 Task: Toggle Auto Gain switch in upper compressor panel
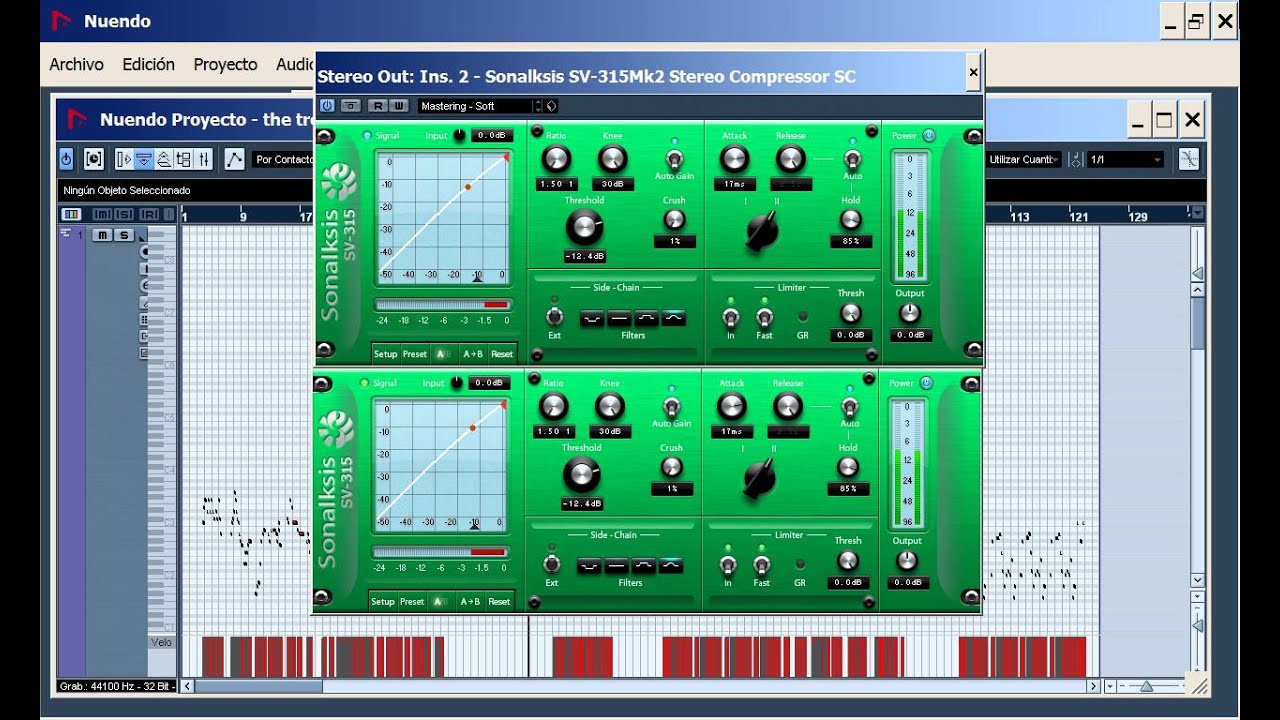click(674, 159)
